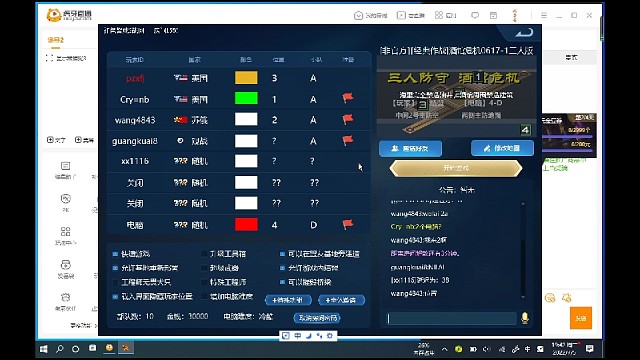Open 我的房间 in the Huya top bar
This screenshot has height=360, width=640.
pos(371,16)
